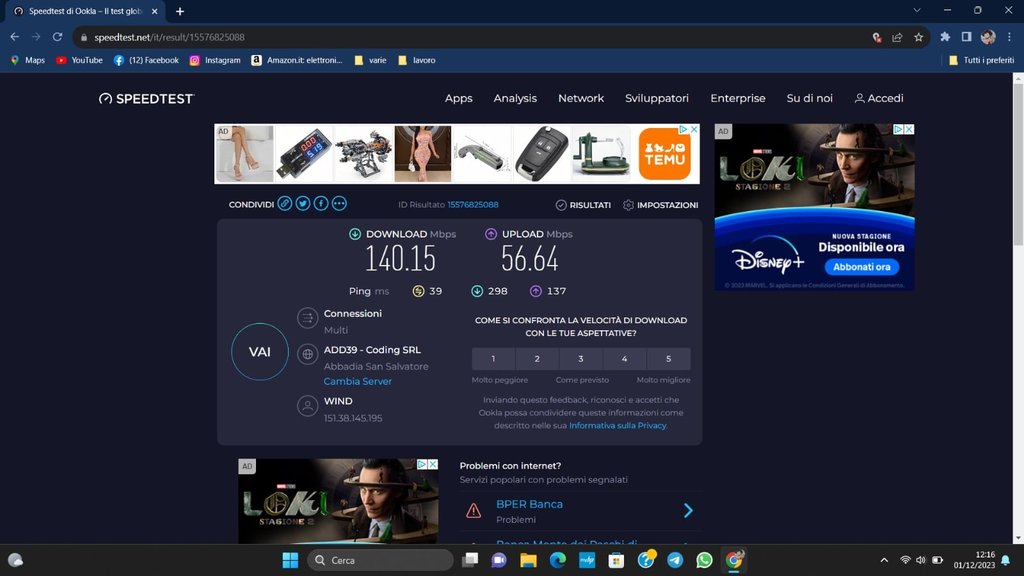Reload the page
1024x576 pixels.
(x=57, y=37)
